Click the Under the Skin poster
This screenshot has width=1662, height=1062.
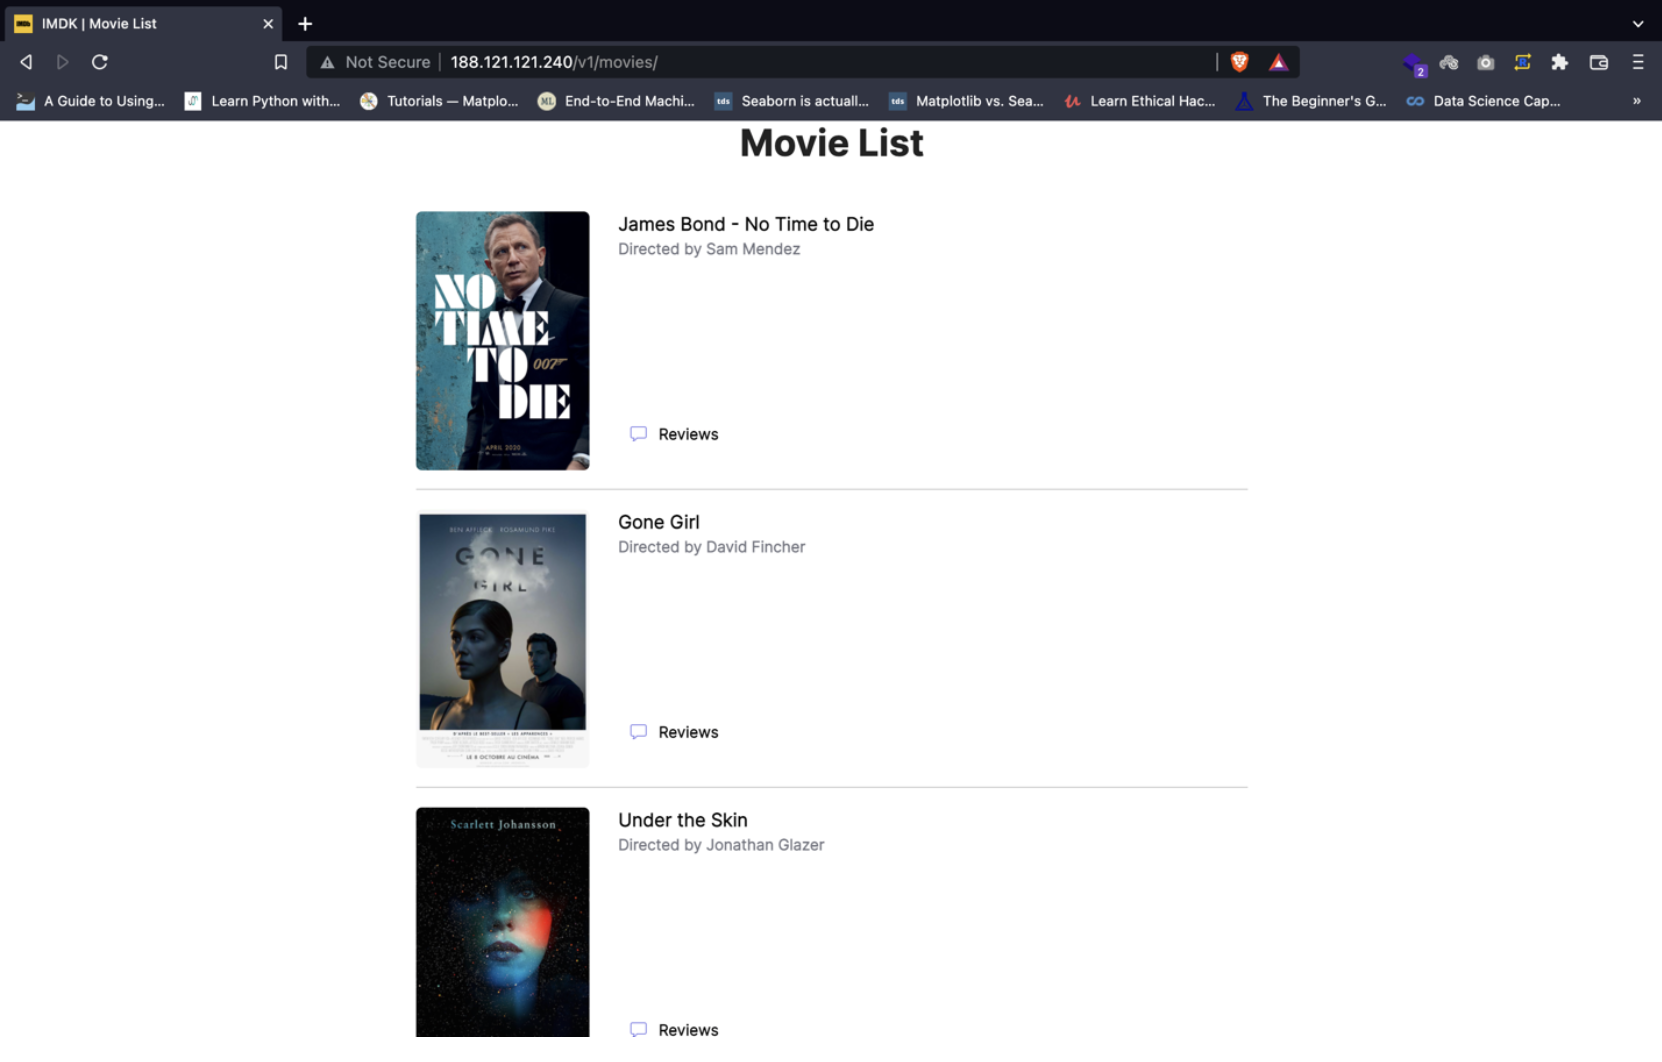tap(503, 922)
